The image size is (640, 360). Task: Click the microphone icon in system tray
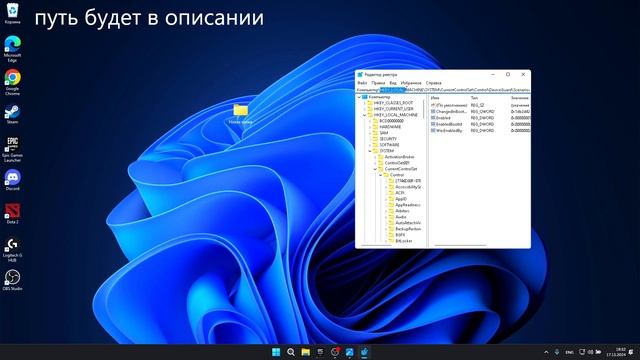(x=557, y=352)
